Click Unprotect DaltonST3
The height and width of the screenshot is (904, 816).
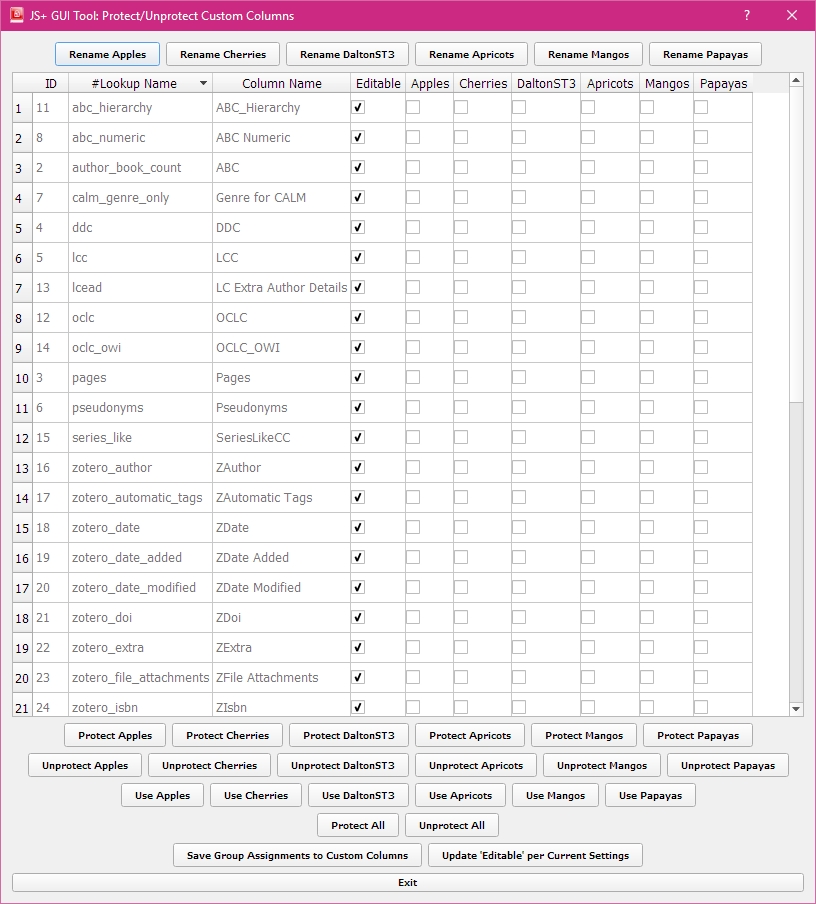pyautogui.click(x=343, y=765)
